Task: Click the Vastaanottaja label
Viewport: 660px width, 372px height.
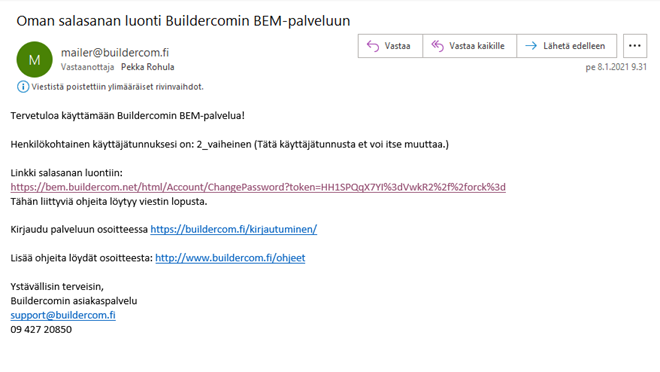Action: 87,67
